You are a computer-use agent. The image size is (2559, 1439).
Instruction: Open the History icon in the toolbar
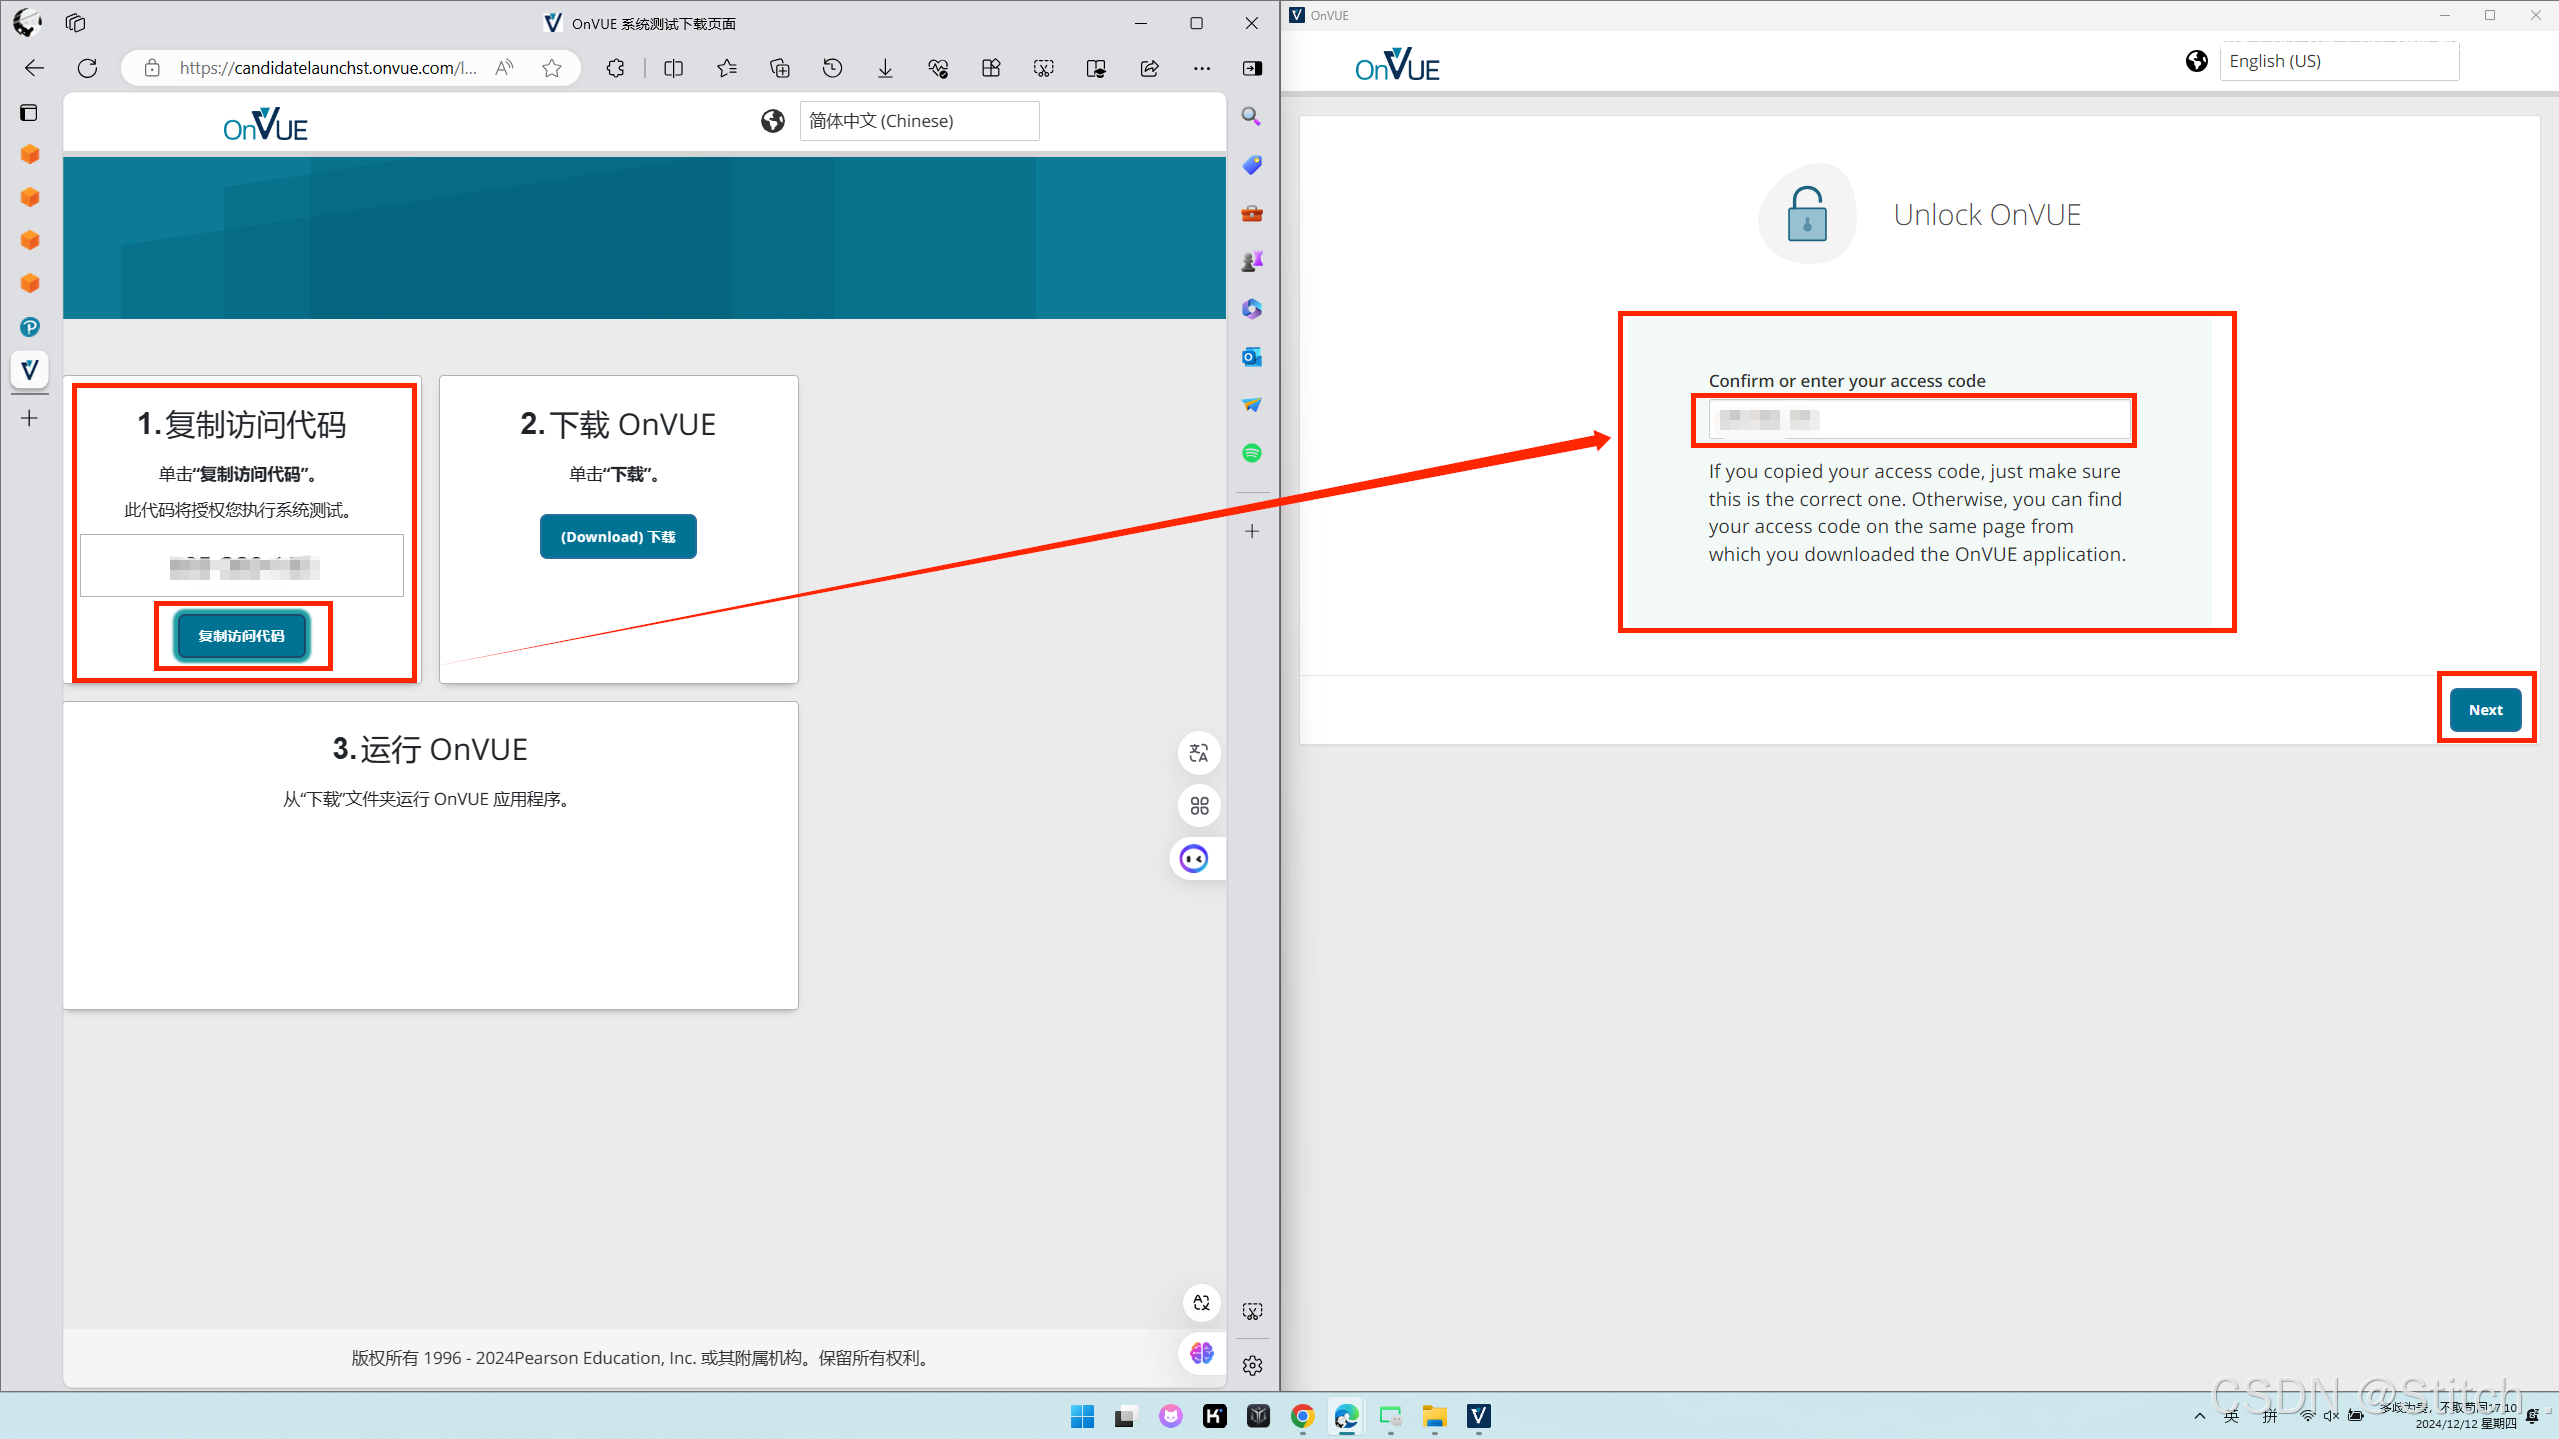(832, 68)
